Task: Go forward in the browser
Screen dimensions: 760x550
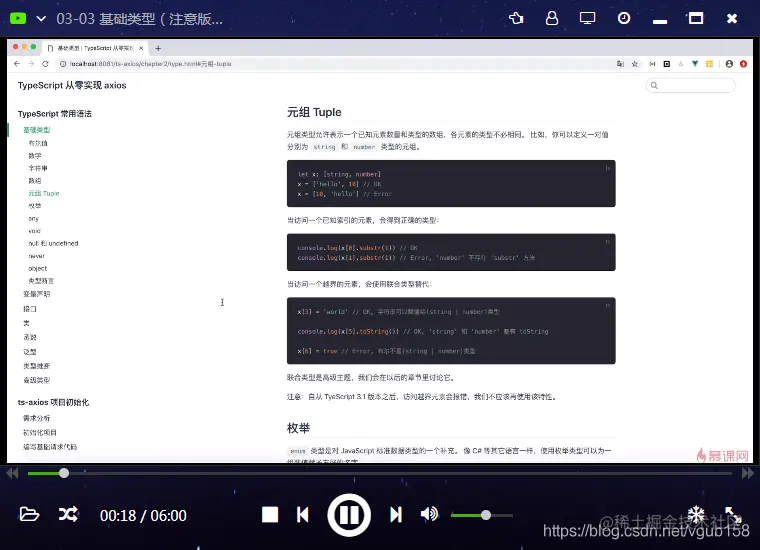Action: 31,63
